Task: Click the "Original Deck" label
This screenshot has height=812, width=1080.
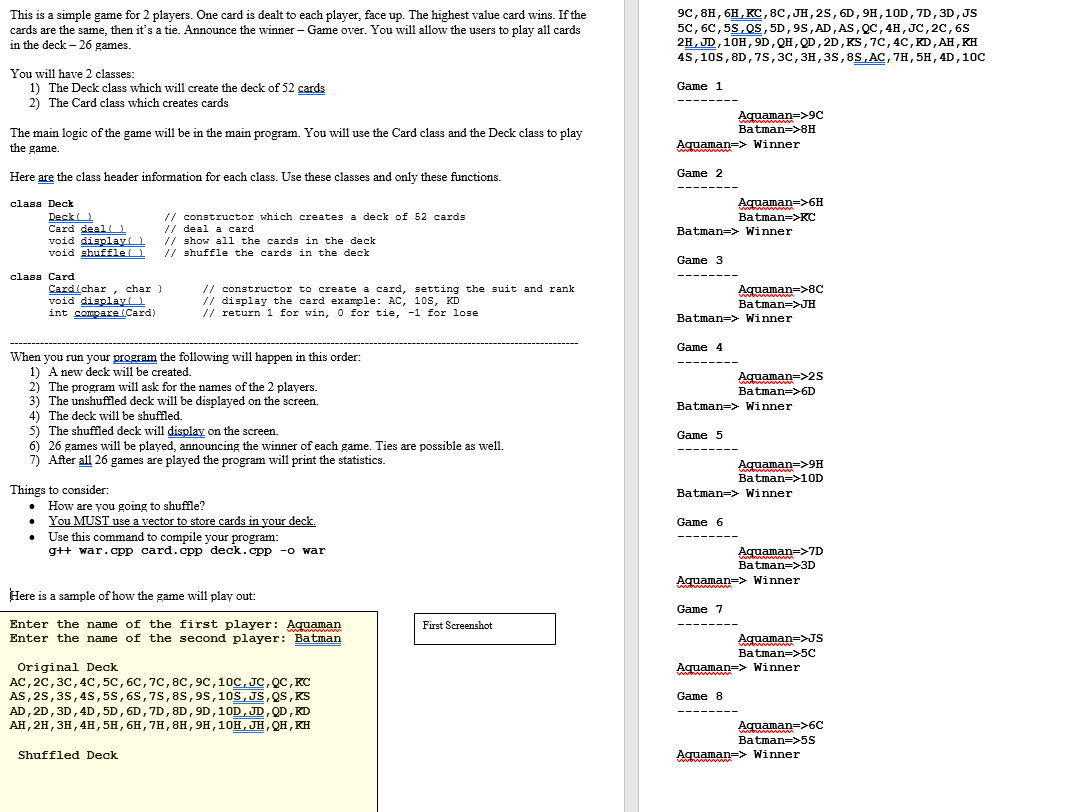Action: coord(69,666)
